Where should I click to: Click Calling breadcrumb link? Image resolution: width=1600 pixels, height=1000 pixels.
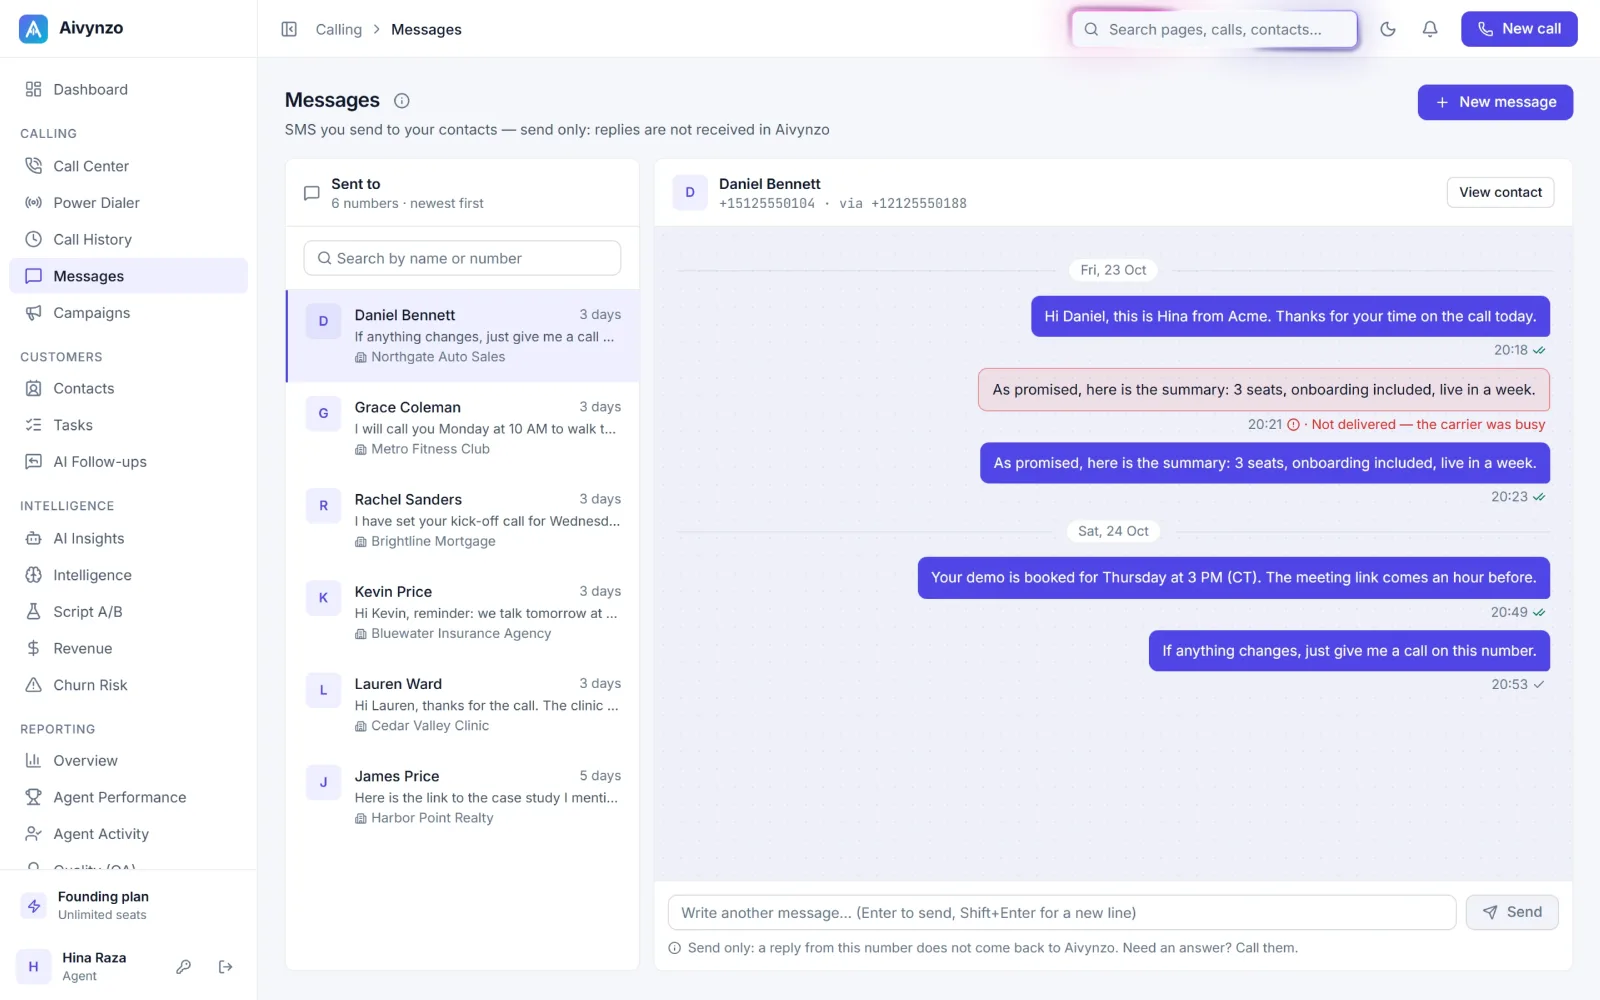339,29
